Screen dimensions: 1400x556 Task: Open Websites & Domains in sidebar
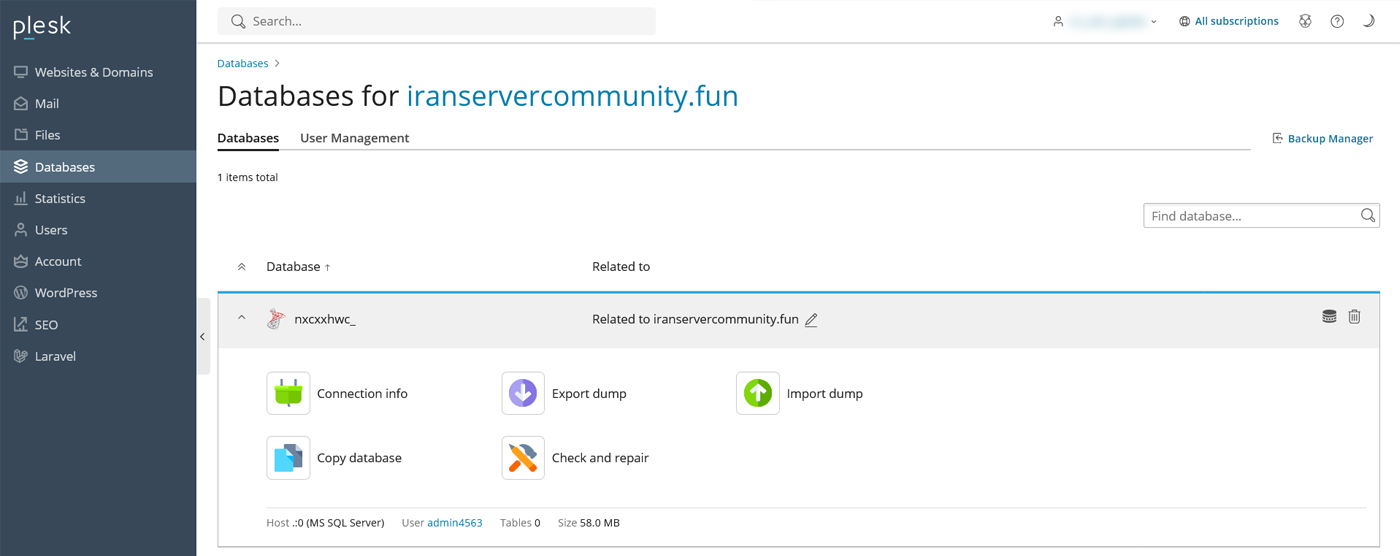click(x=93, y=72)
